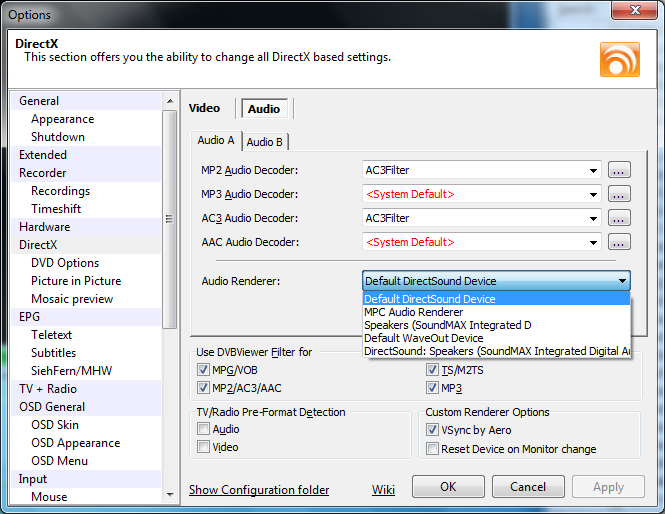Click the orange DVBViewer logo icon

tap(620, 59)
